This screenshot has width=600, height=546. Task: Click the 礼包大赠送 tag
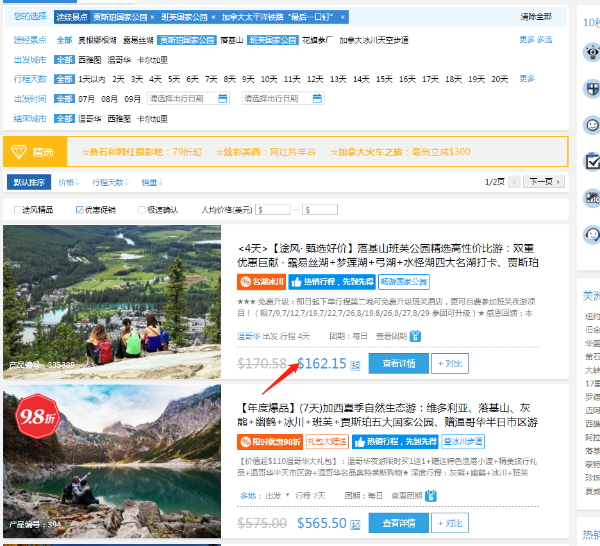coord(327,442)
